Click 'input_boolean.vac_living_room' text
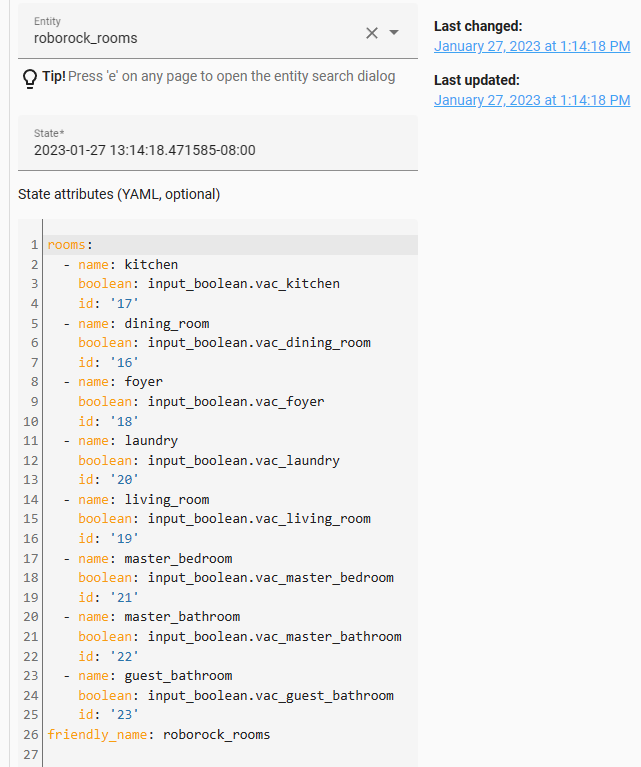Image resolution: width=641 pixels, height=767 pixels. point(259,519)
